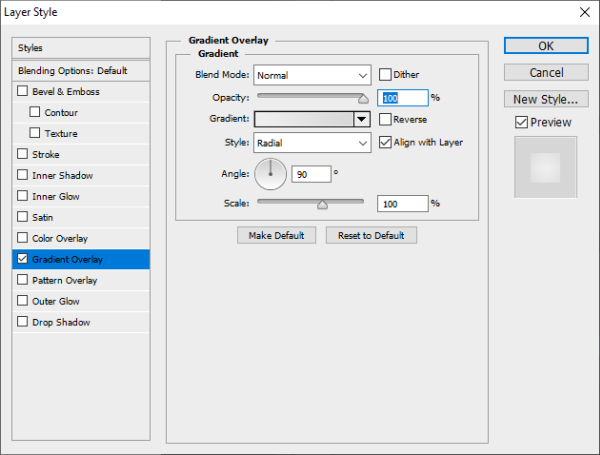Select Blending Options: Default
The height and width of the screenshot is (455, 600).
click(x=81, y=70)
